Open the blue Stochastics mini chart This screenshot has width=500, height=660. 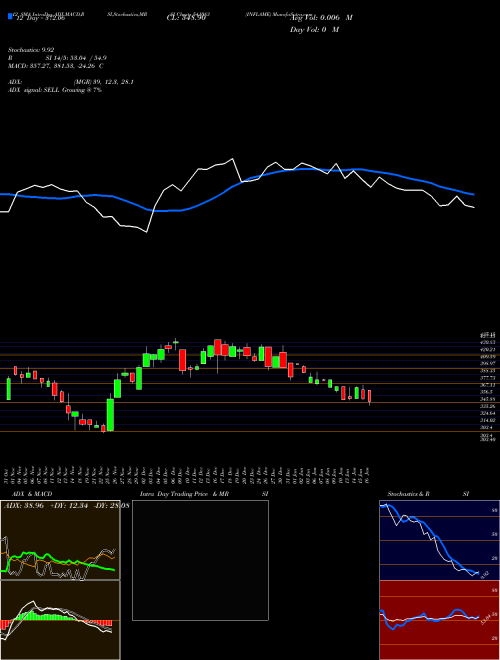click(439, 540)
